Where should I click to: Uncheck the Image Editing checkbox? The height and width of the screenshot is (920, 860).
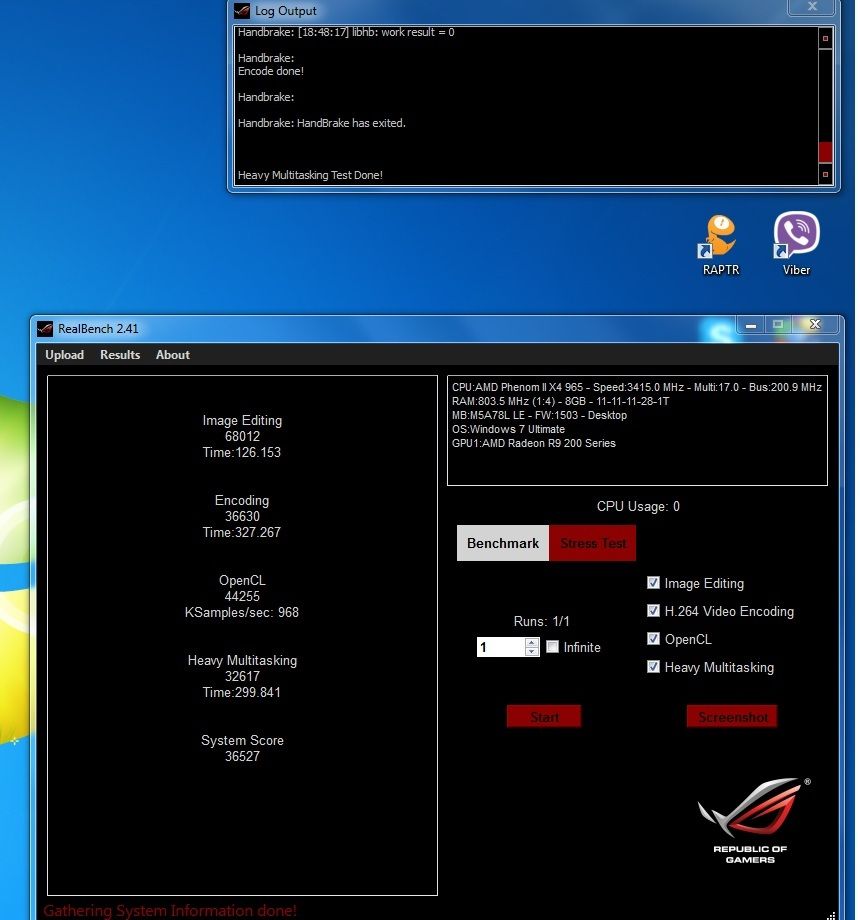pyautogui.click(x=653, y=583)
